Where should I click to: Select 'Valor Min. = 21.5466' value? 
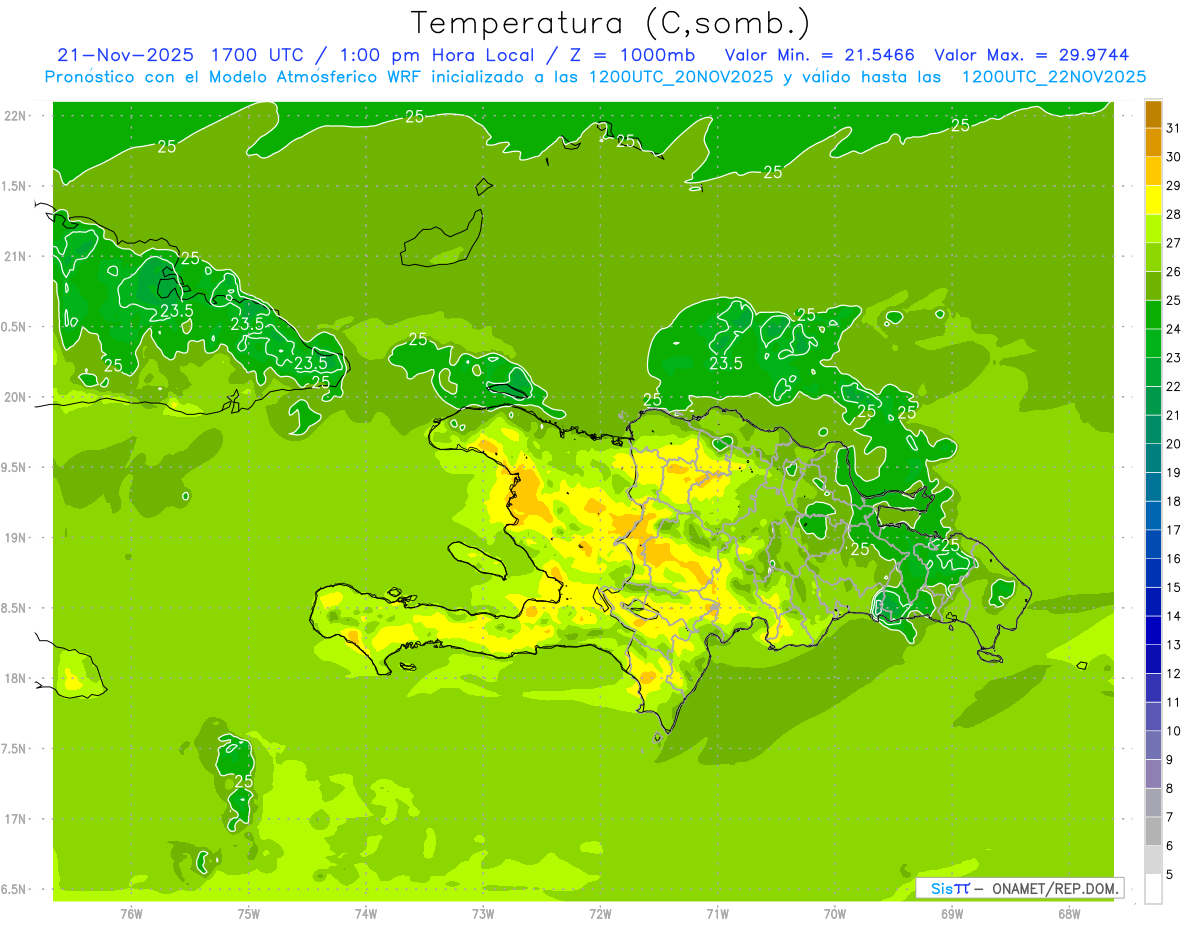[819, 55]
